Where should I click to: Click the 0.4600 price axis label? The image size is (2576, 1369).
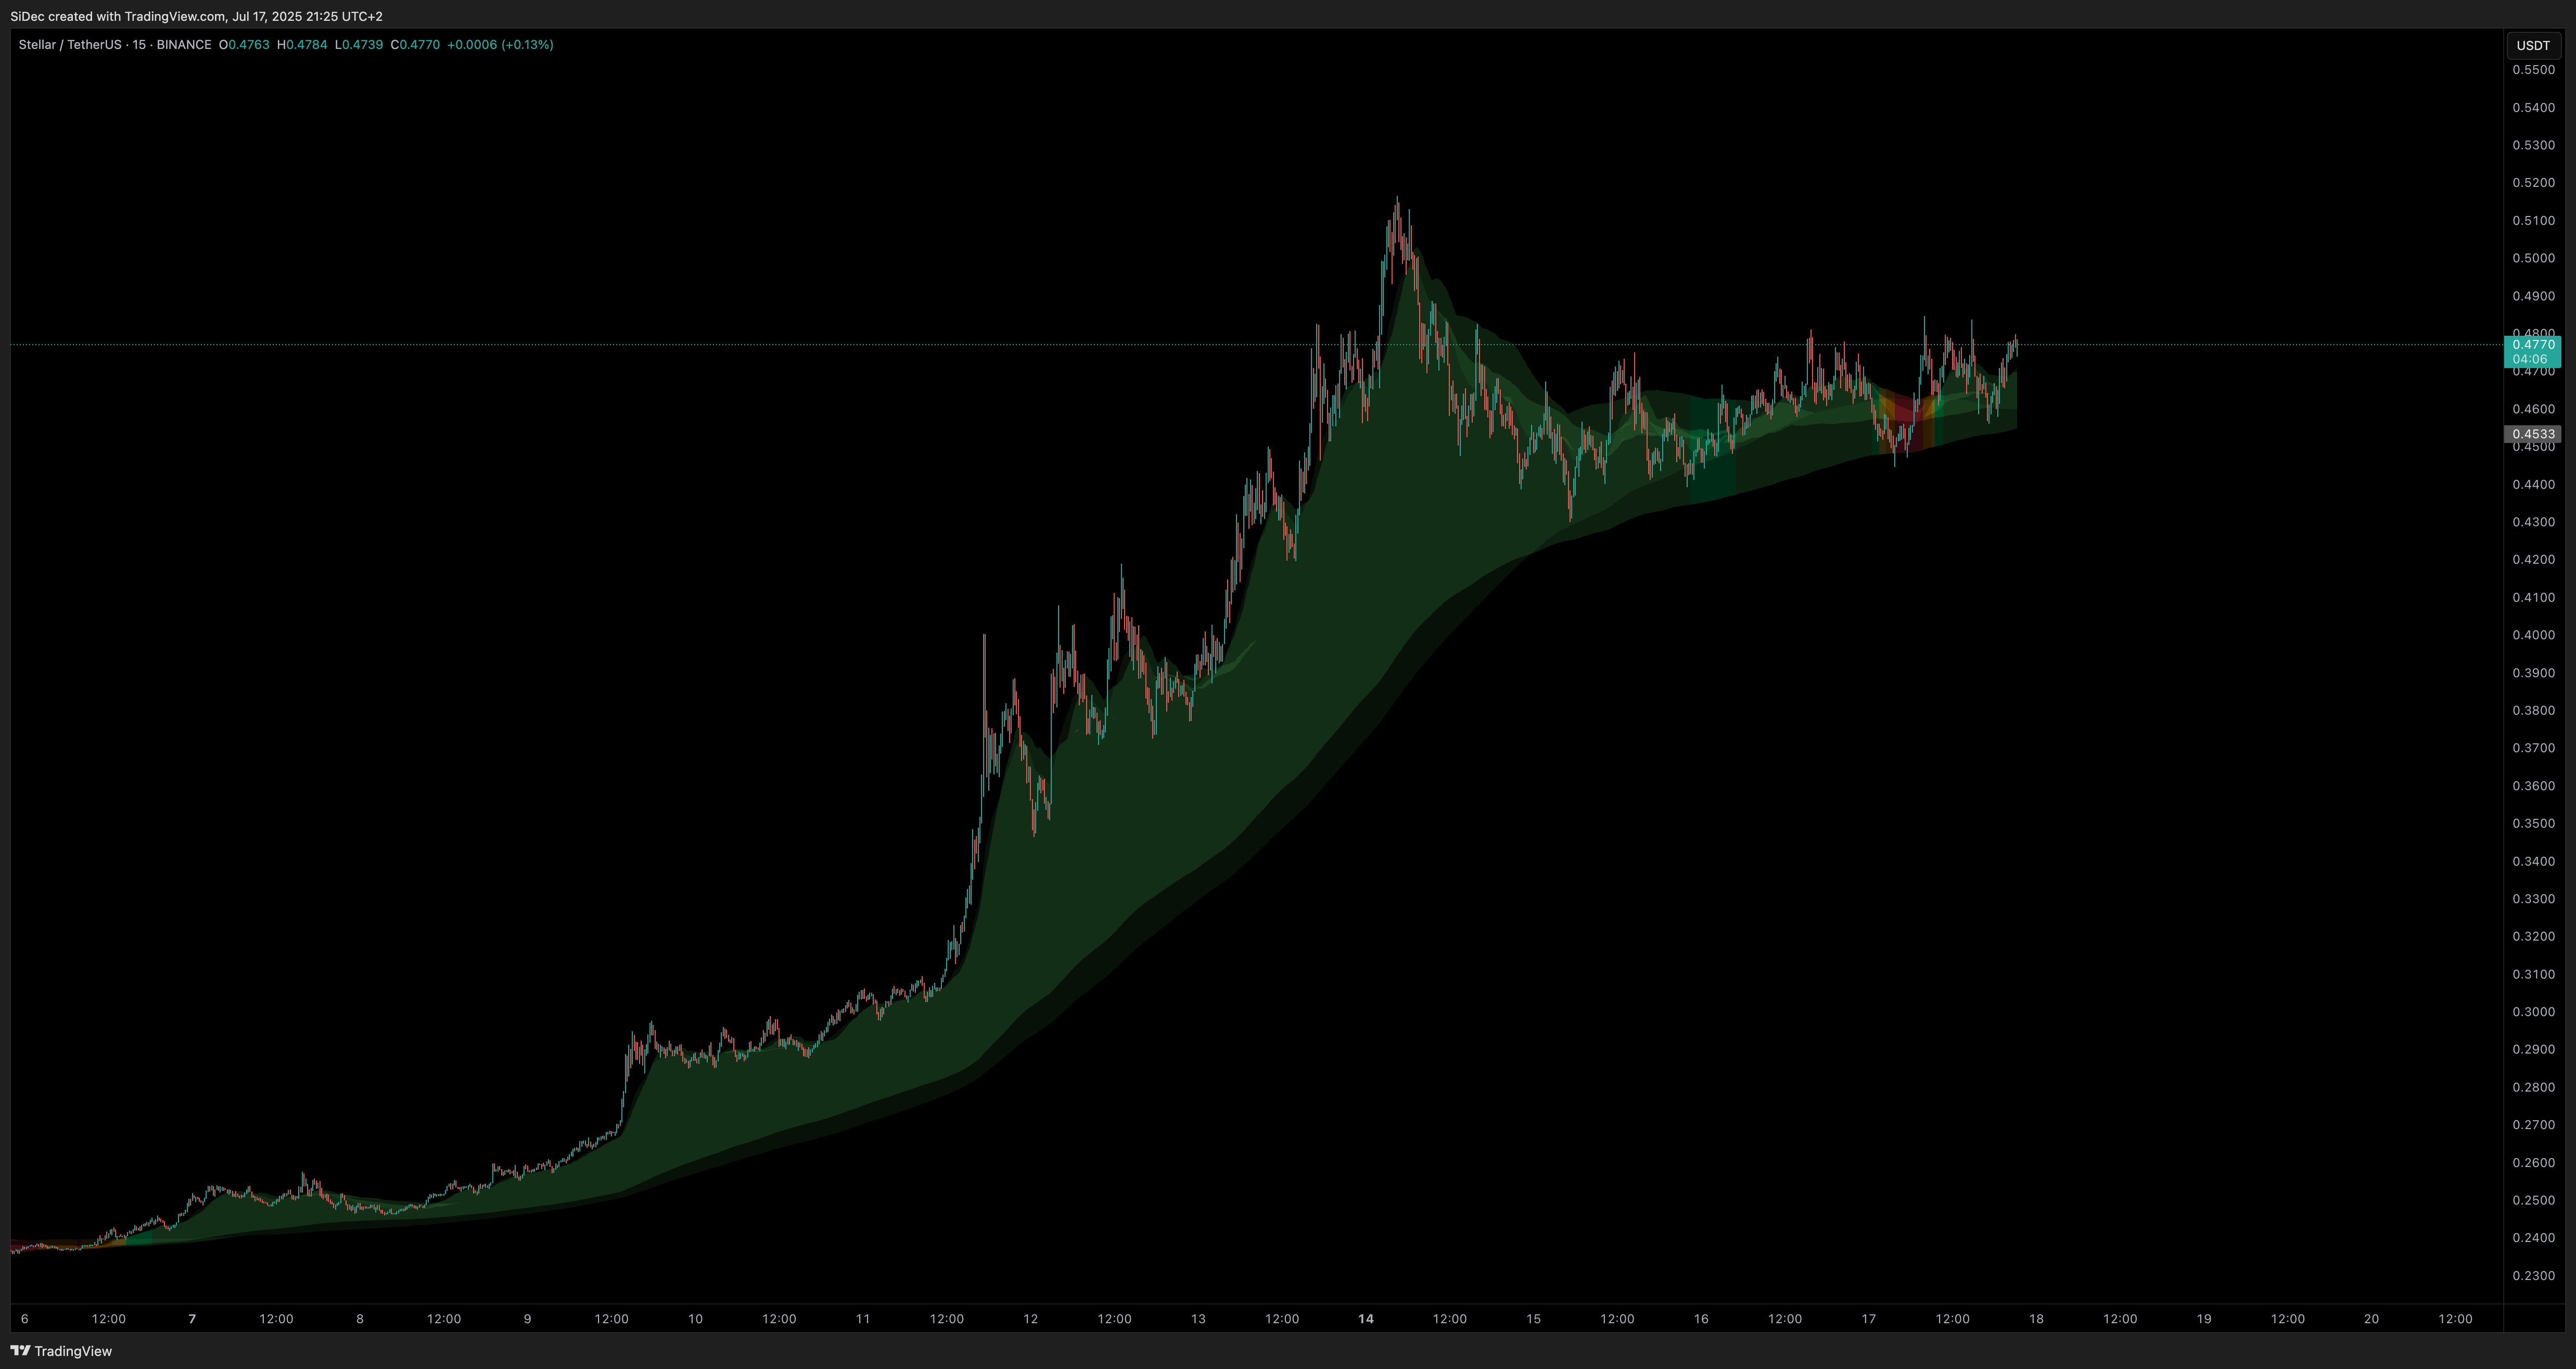coord(2533,409)
